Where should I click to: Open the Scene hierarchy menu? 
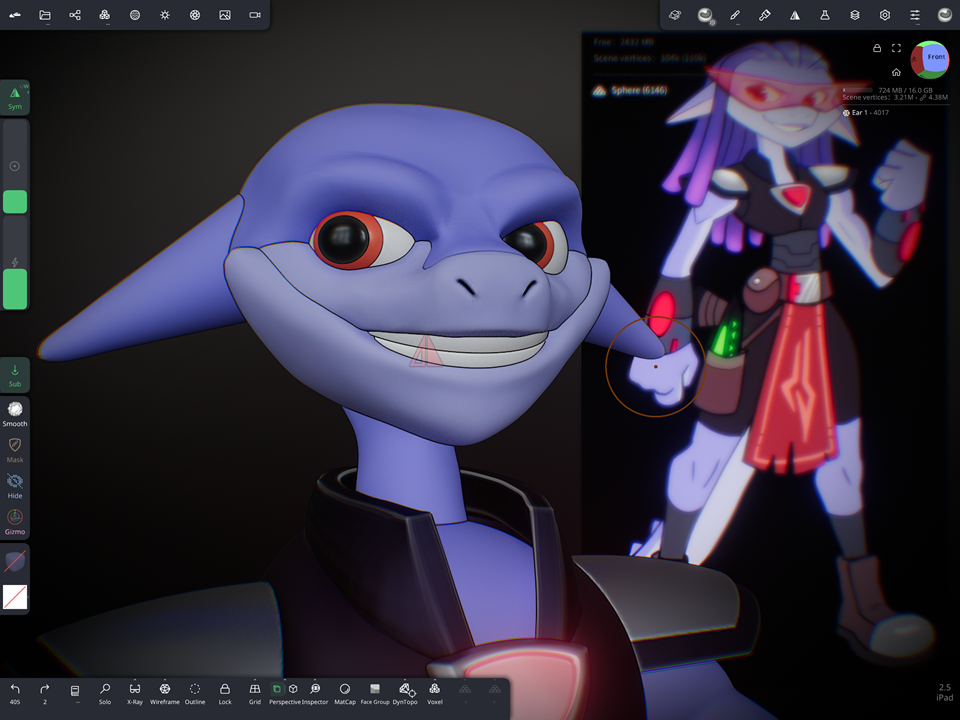[75, 15]
